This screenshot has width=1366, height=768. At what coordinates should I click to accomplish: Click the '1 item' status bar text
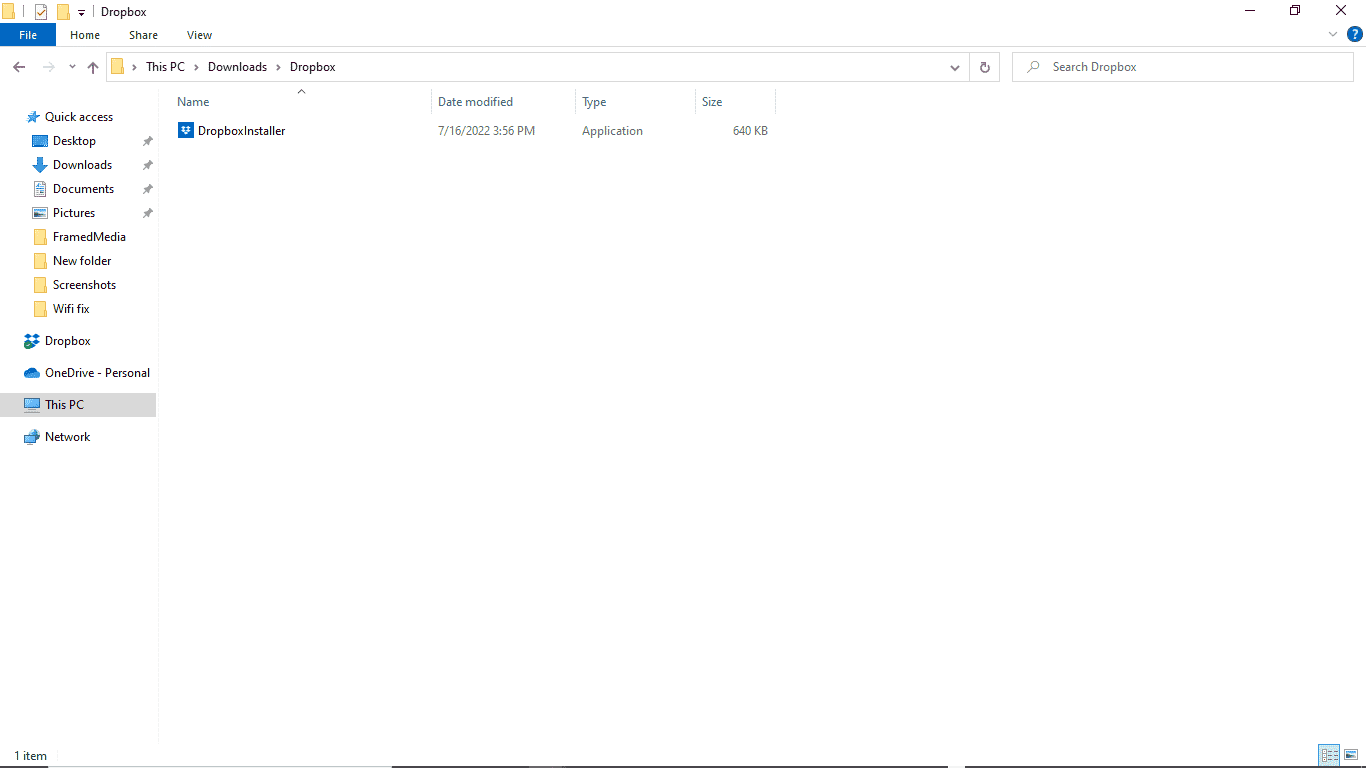coord(30,756)
